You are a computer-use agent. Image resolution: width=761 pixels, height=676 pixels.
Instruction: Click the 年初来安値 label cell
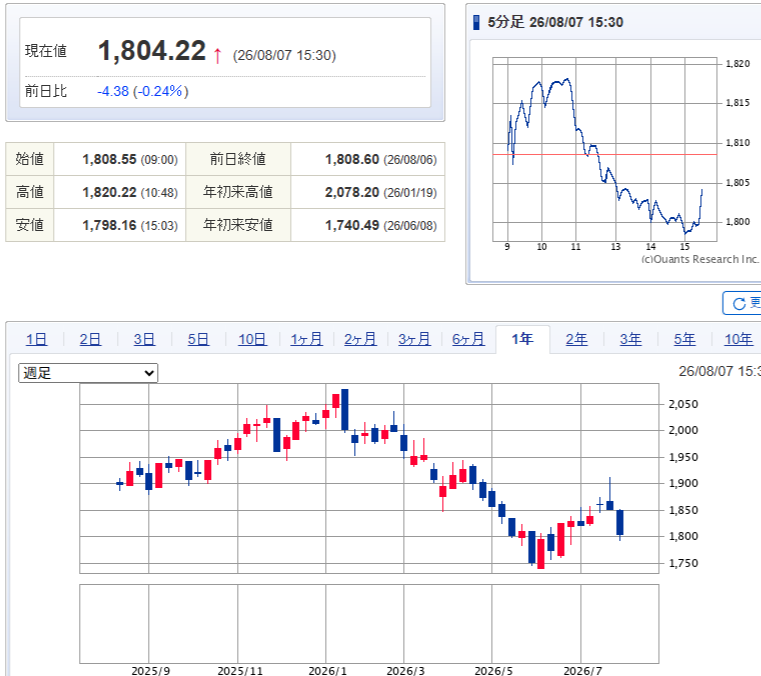pos(238,225)
